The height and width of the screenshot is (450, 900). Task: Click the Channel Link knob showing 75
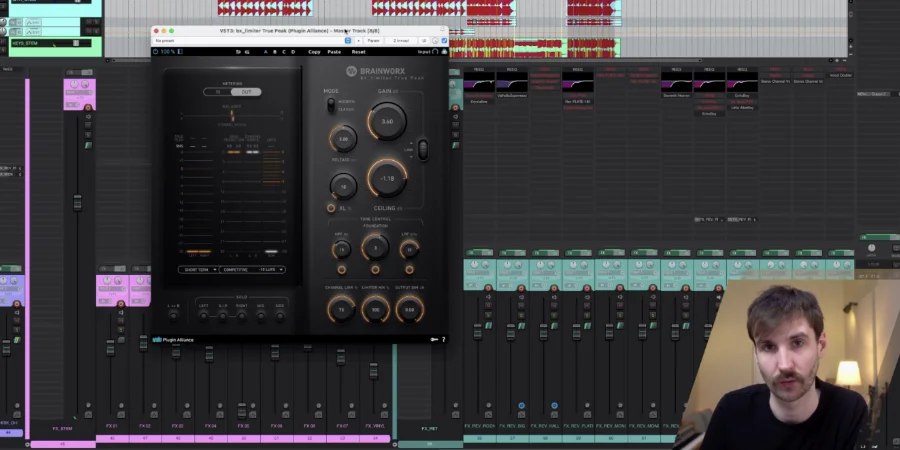[x=342, y=310]
